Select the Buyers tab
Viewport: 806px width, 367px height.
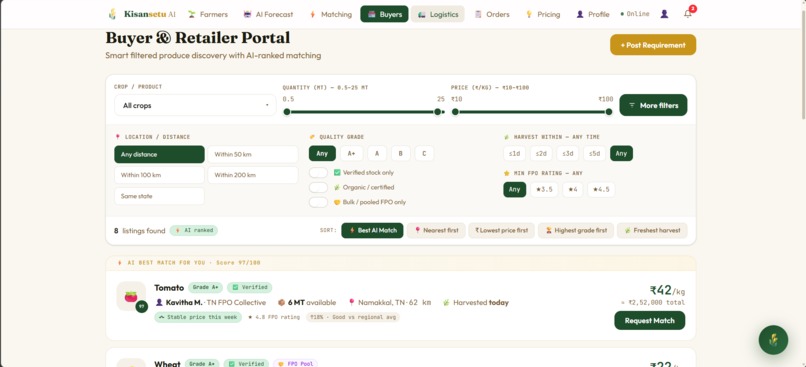click(x=384, y=14)
